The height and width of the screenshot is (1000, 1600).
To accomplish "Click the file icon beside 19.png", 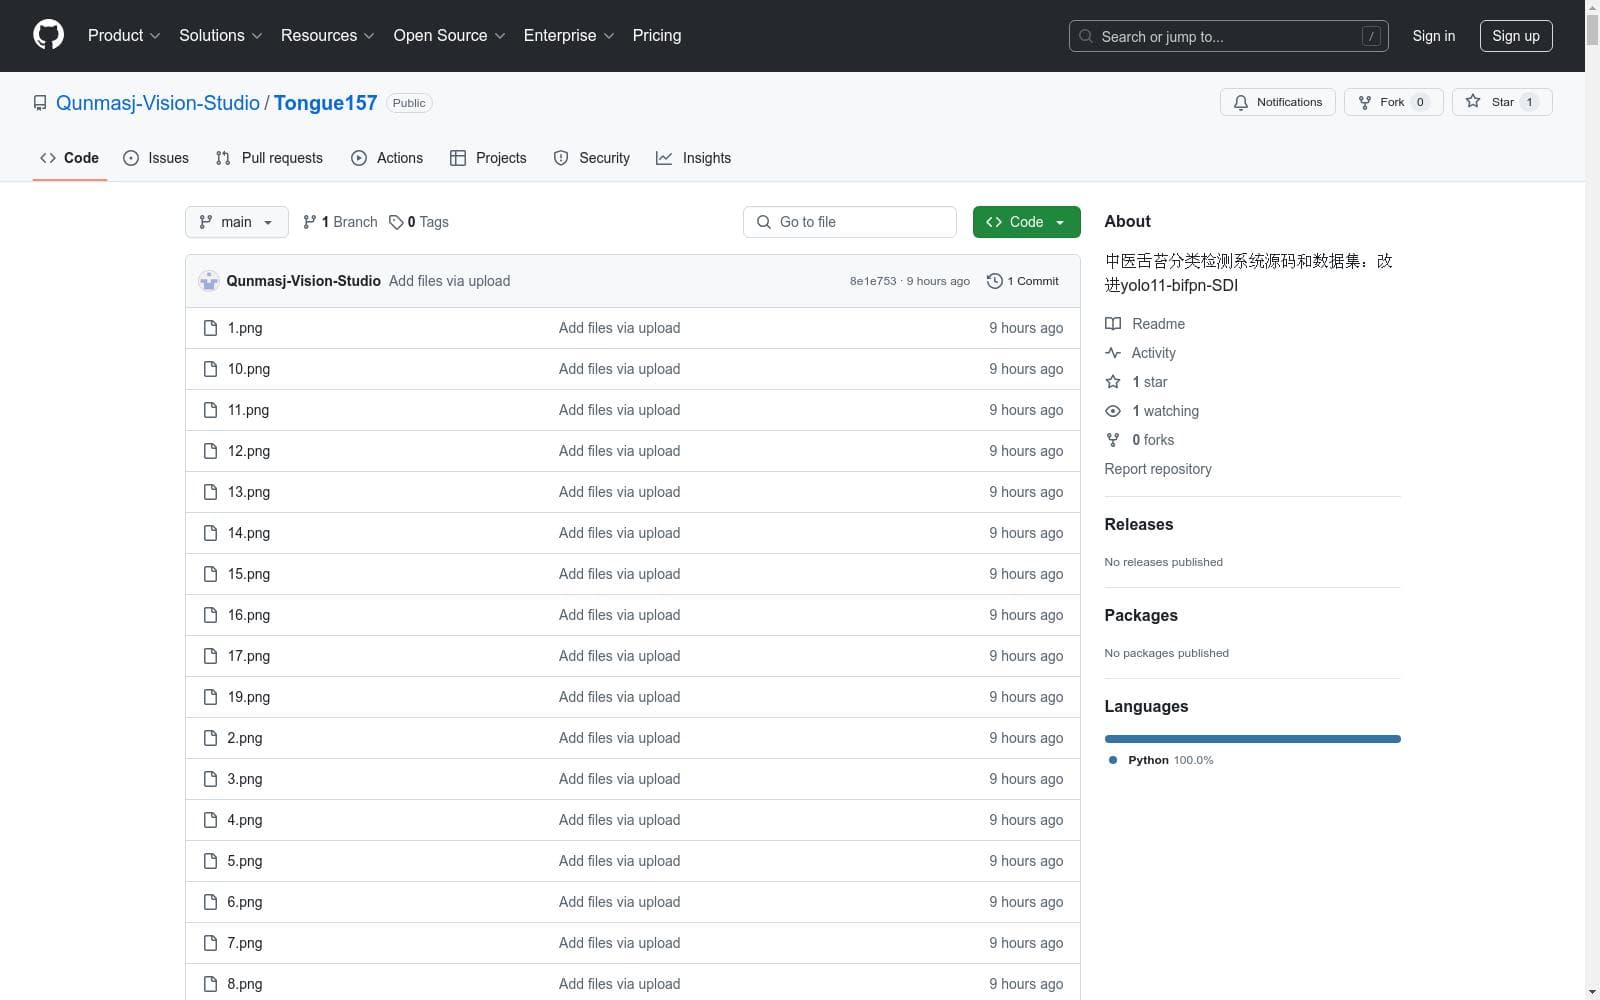I will click(x=210, y=697).
